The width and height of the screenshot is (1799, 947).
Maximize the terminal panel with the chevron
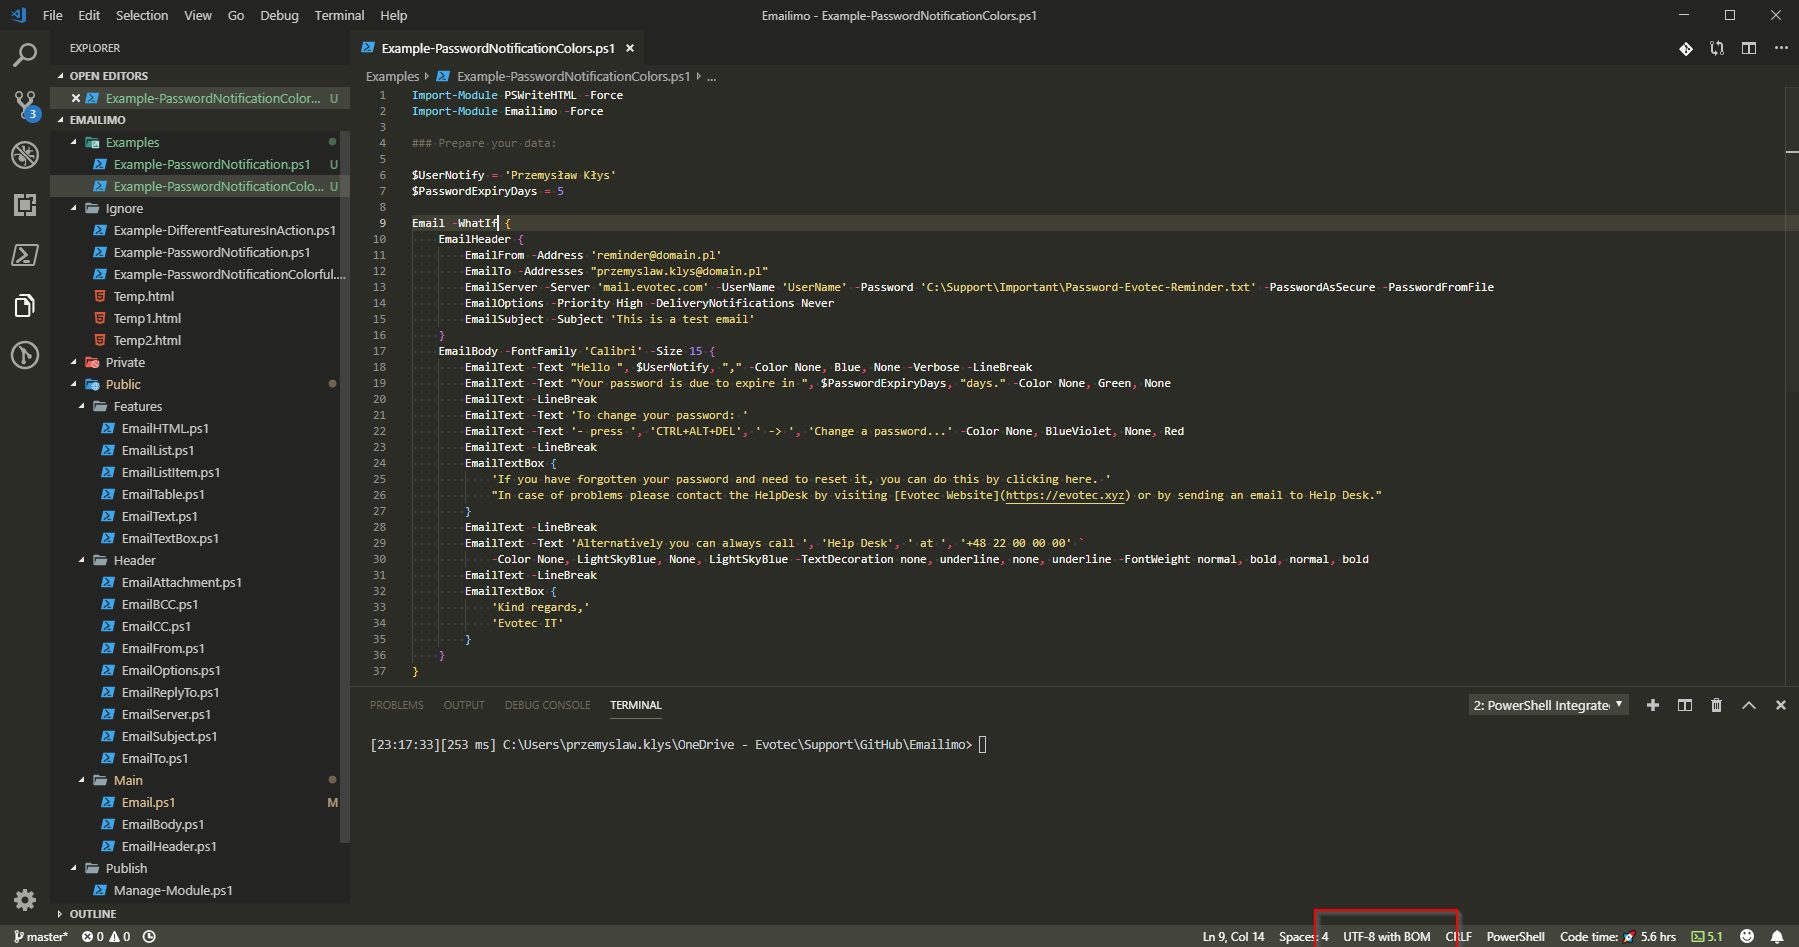tap(1749, 705)
